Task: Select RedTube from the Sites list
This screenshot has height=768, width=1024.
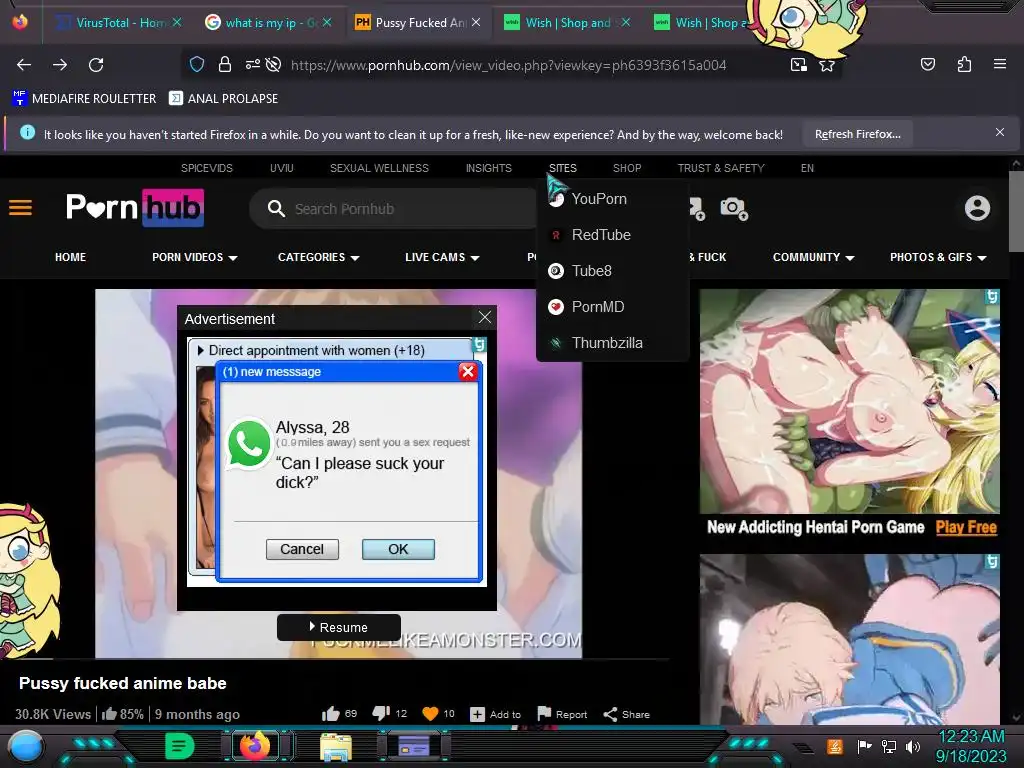Action: point(601,234)
